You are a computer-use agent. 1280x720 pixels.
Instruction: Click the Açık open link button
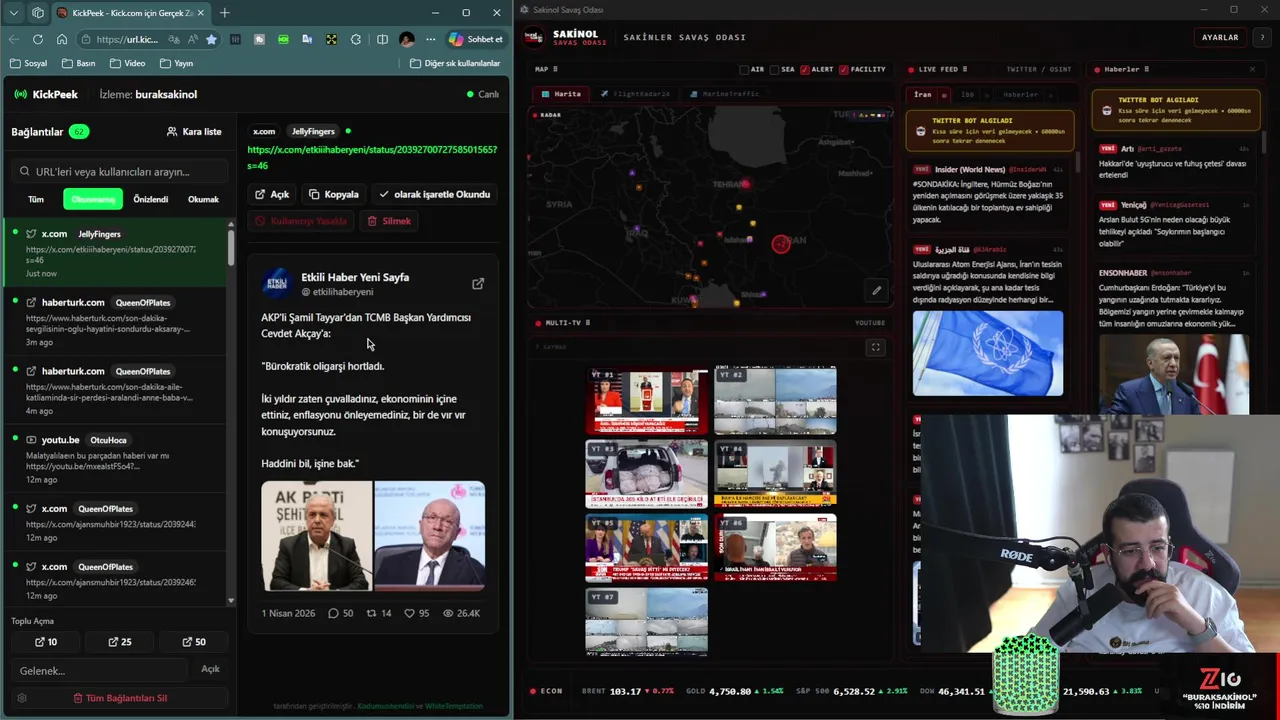pyautogui.click(x=272, y=194)
